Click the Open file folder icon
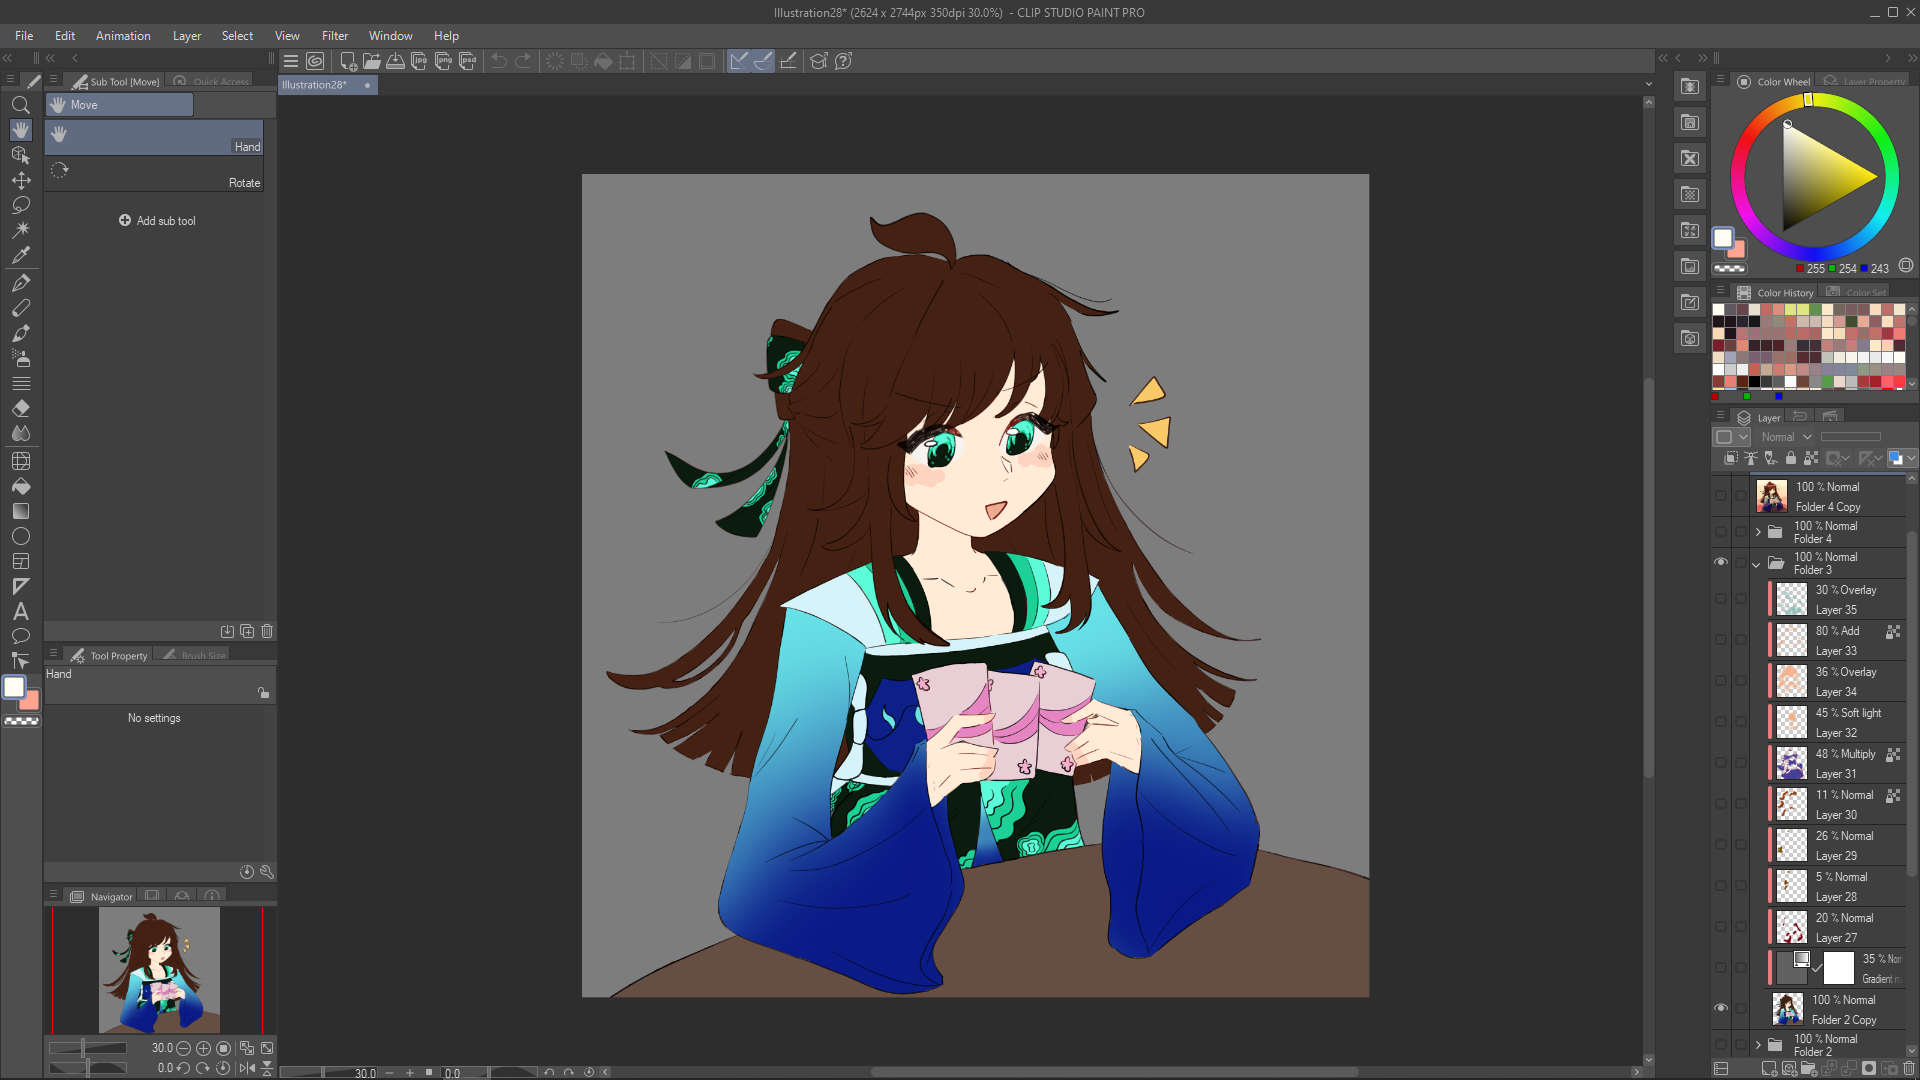1920x1080 pixels. point(371,61)
